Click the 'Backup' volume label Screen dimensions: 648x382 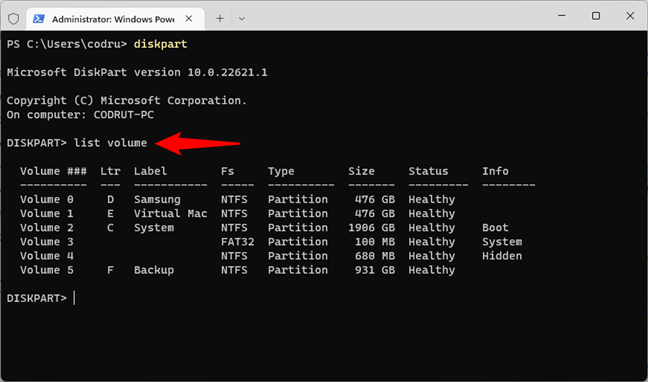pos(154,270)
